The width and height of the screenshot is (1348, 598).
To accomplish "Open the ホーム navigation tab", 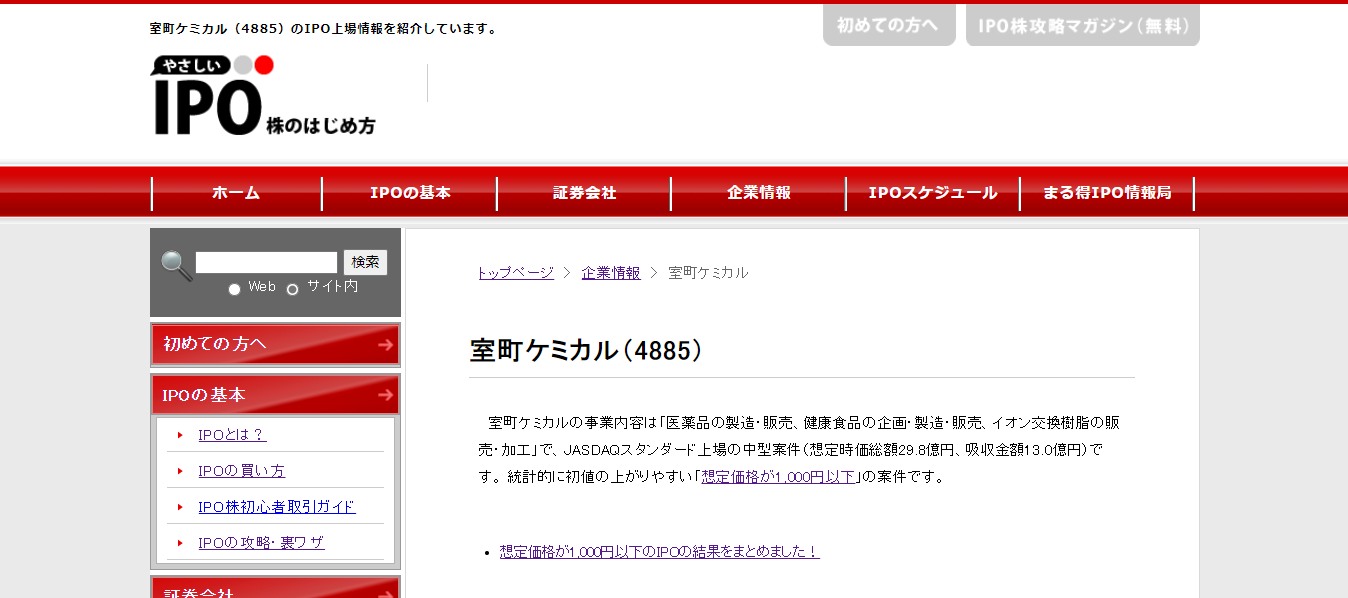I will pyautogui.click(x=236, y=193).
